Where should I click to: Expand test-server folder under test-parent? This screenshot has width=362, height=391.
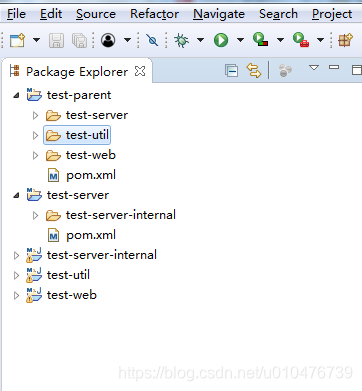pos(35,116)
